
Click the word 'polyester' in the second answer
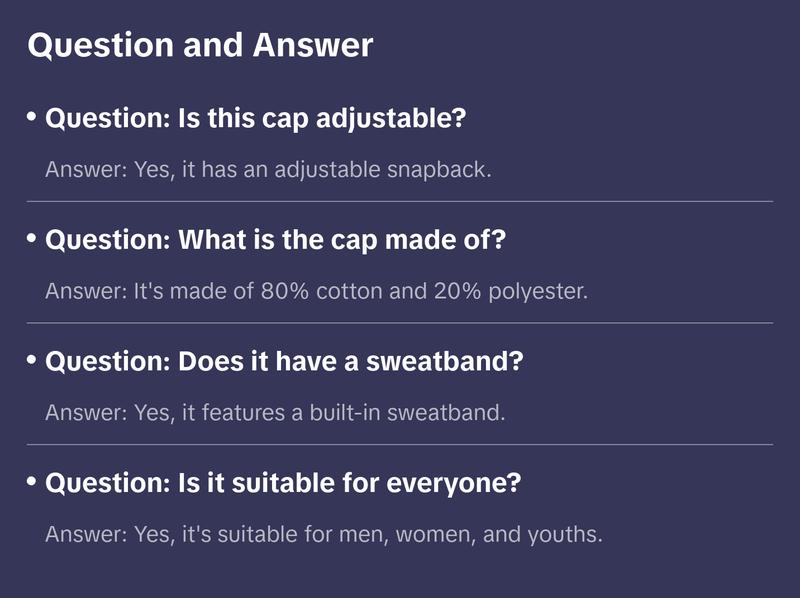point(541,291)
